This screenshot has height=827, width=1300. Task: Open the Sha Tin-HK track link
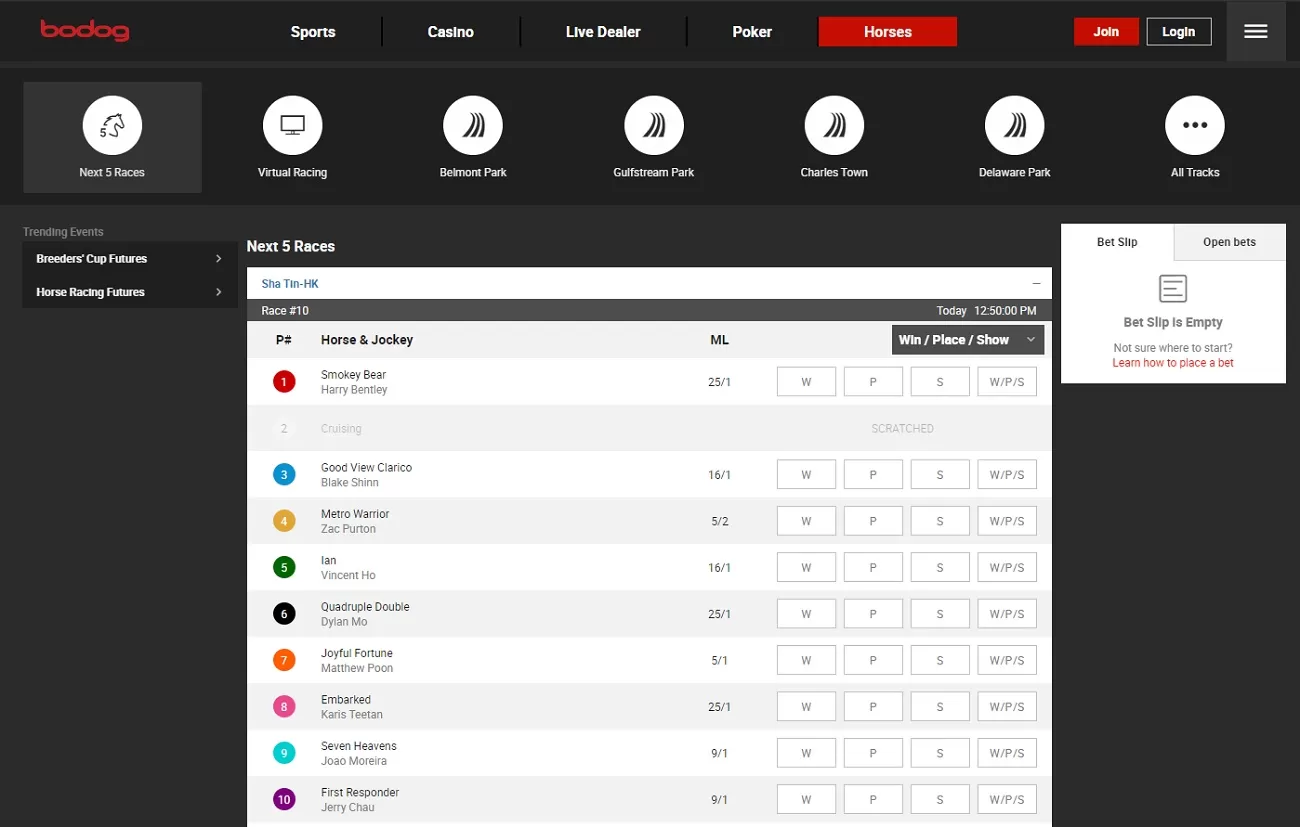(290, 284)
